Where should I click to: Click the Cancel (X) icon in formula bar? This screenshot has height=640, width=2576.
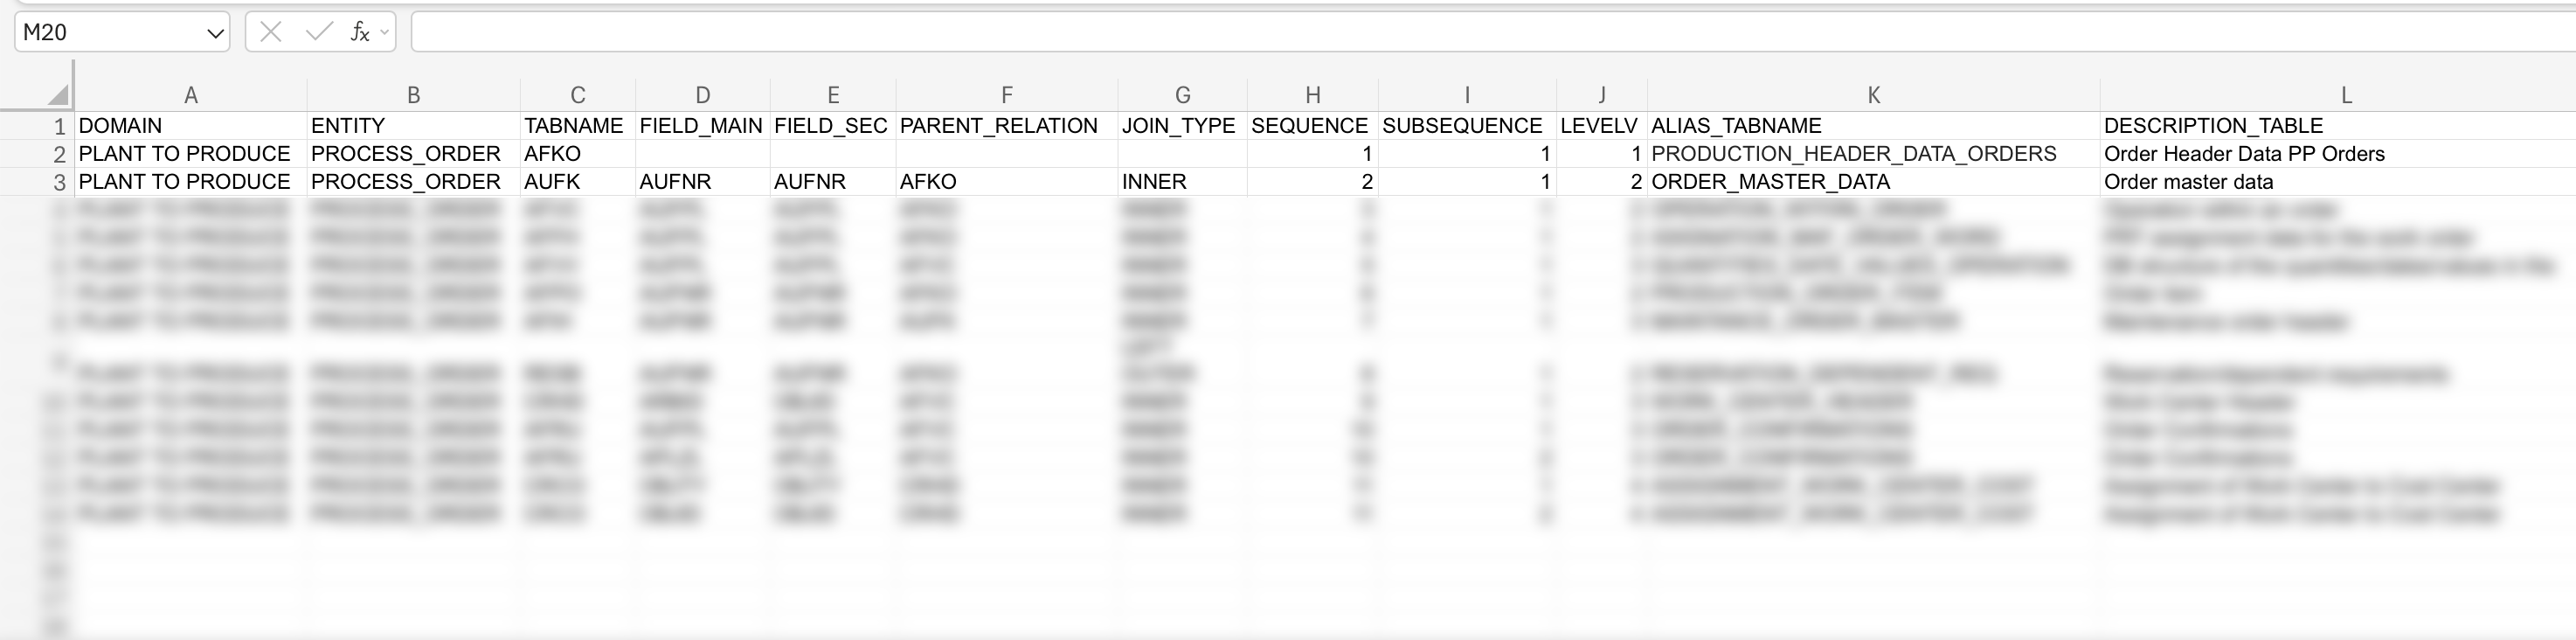270,32
